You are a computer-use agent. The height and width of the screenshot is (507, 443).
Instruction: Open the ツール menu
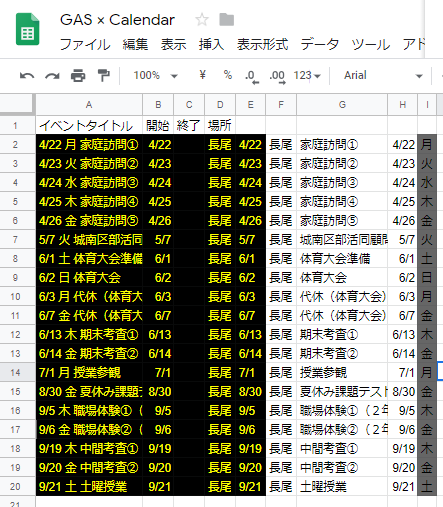coord(371,44)
